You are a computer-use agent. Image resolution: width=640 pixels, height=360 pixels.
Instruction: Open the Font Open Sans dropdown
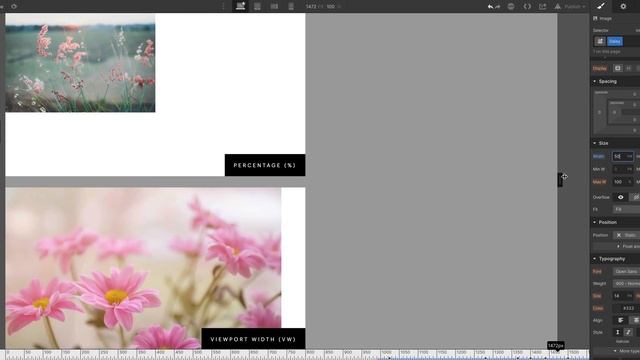tap(626, 271)
